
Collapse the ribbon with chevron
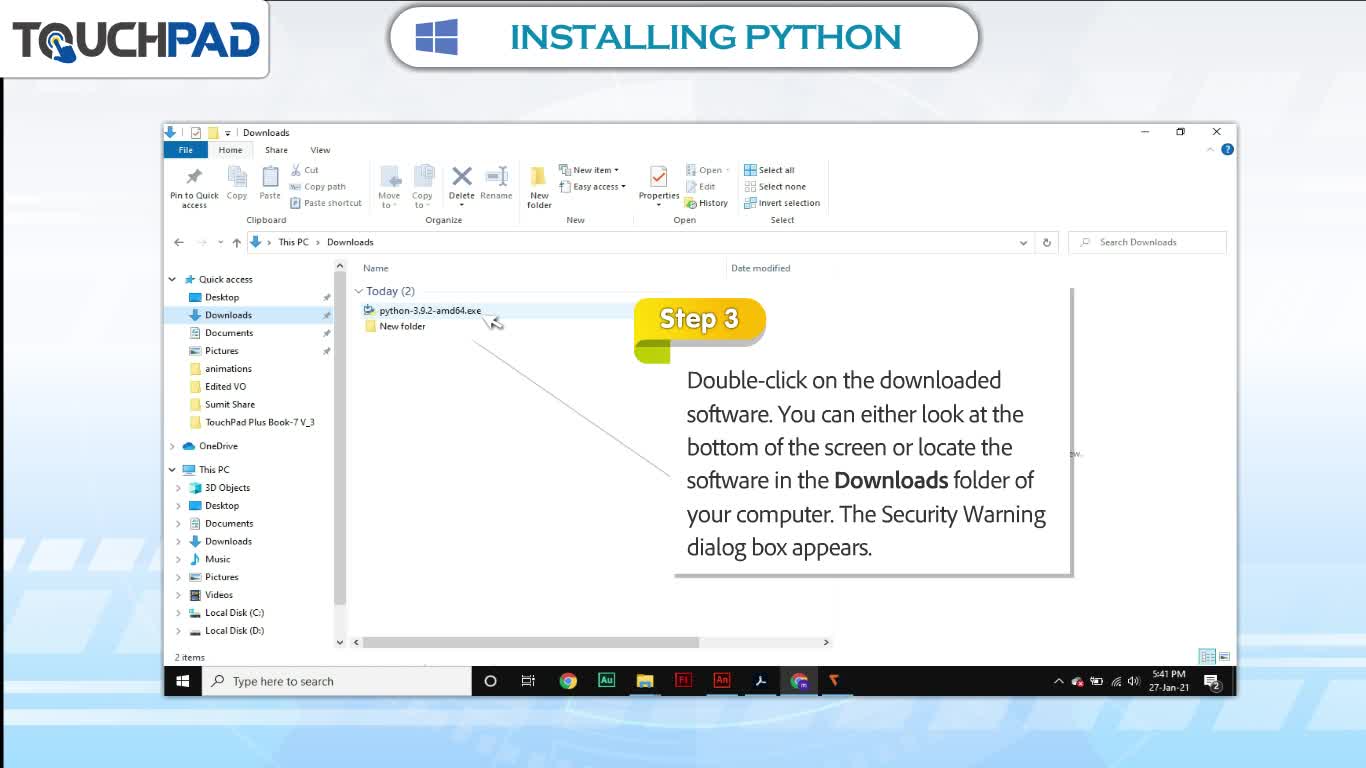[1210, 149]
